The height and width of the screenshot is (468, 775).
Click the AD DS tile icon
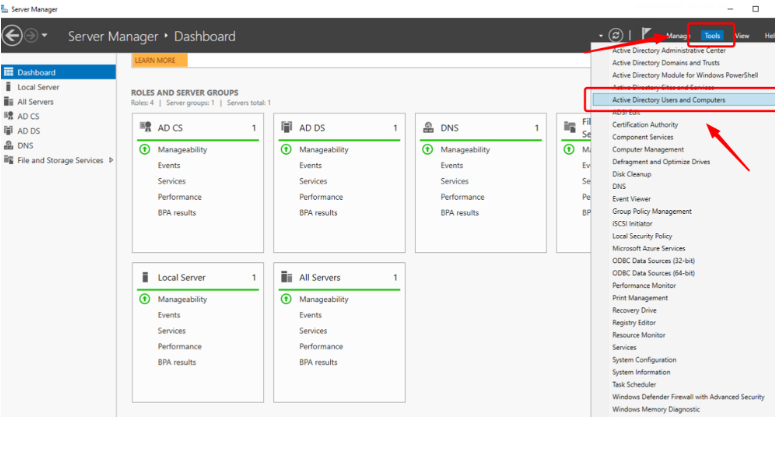287,128
